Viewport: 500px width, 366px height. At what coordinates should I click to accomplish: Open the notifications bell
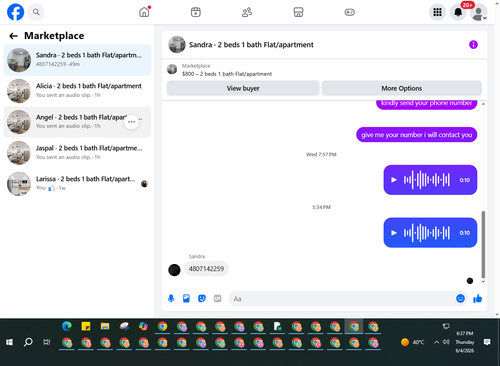click(x=458, y=12)
